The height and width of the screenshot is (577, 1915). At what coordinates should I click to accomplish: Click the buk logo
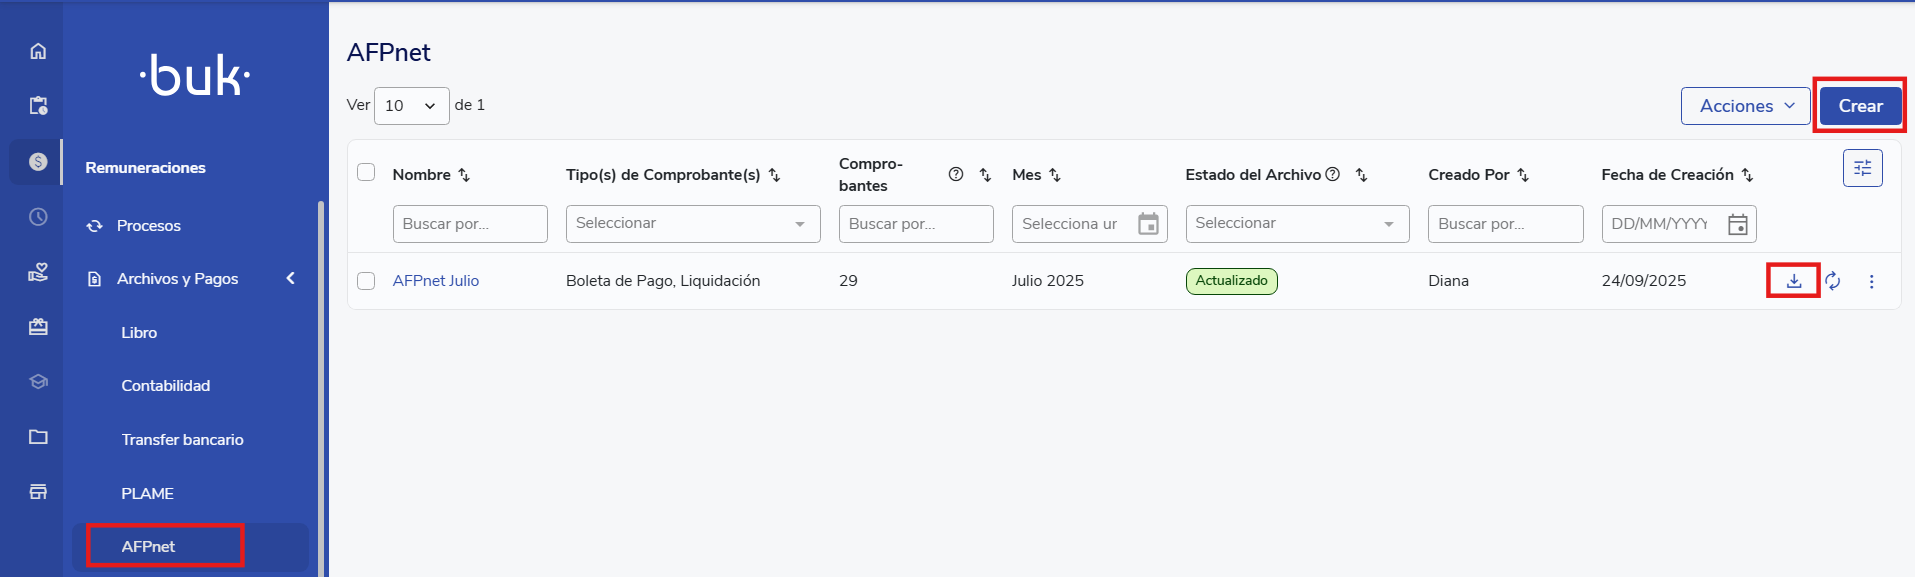(x=195, y=76)
